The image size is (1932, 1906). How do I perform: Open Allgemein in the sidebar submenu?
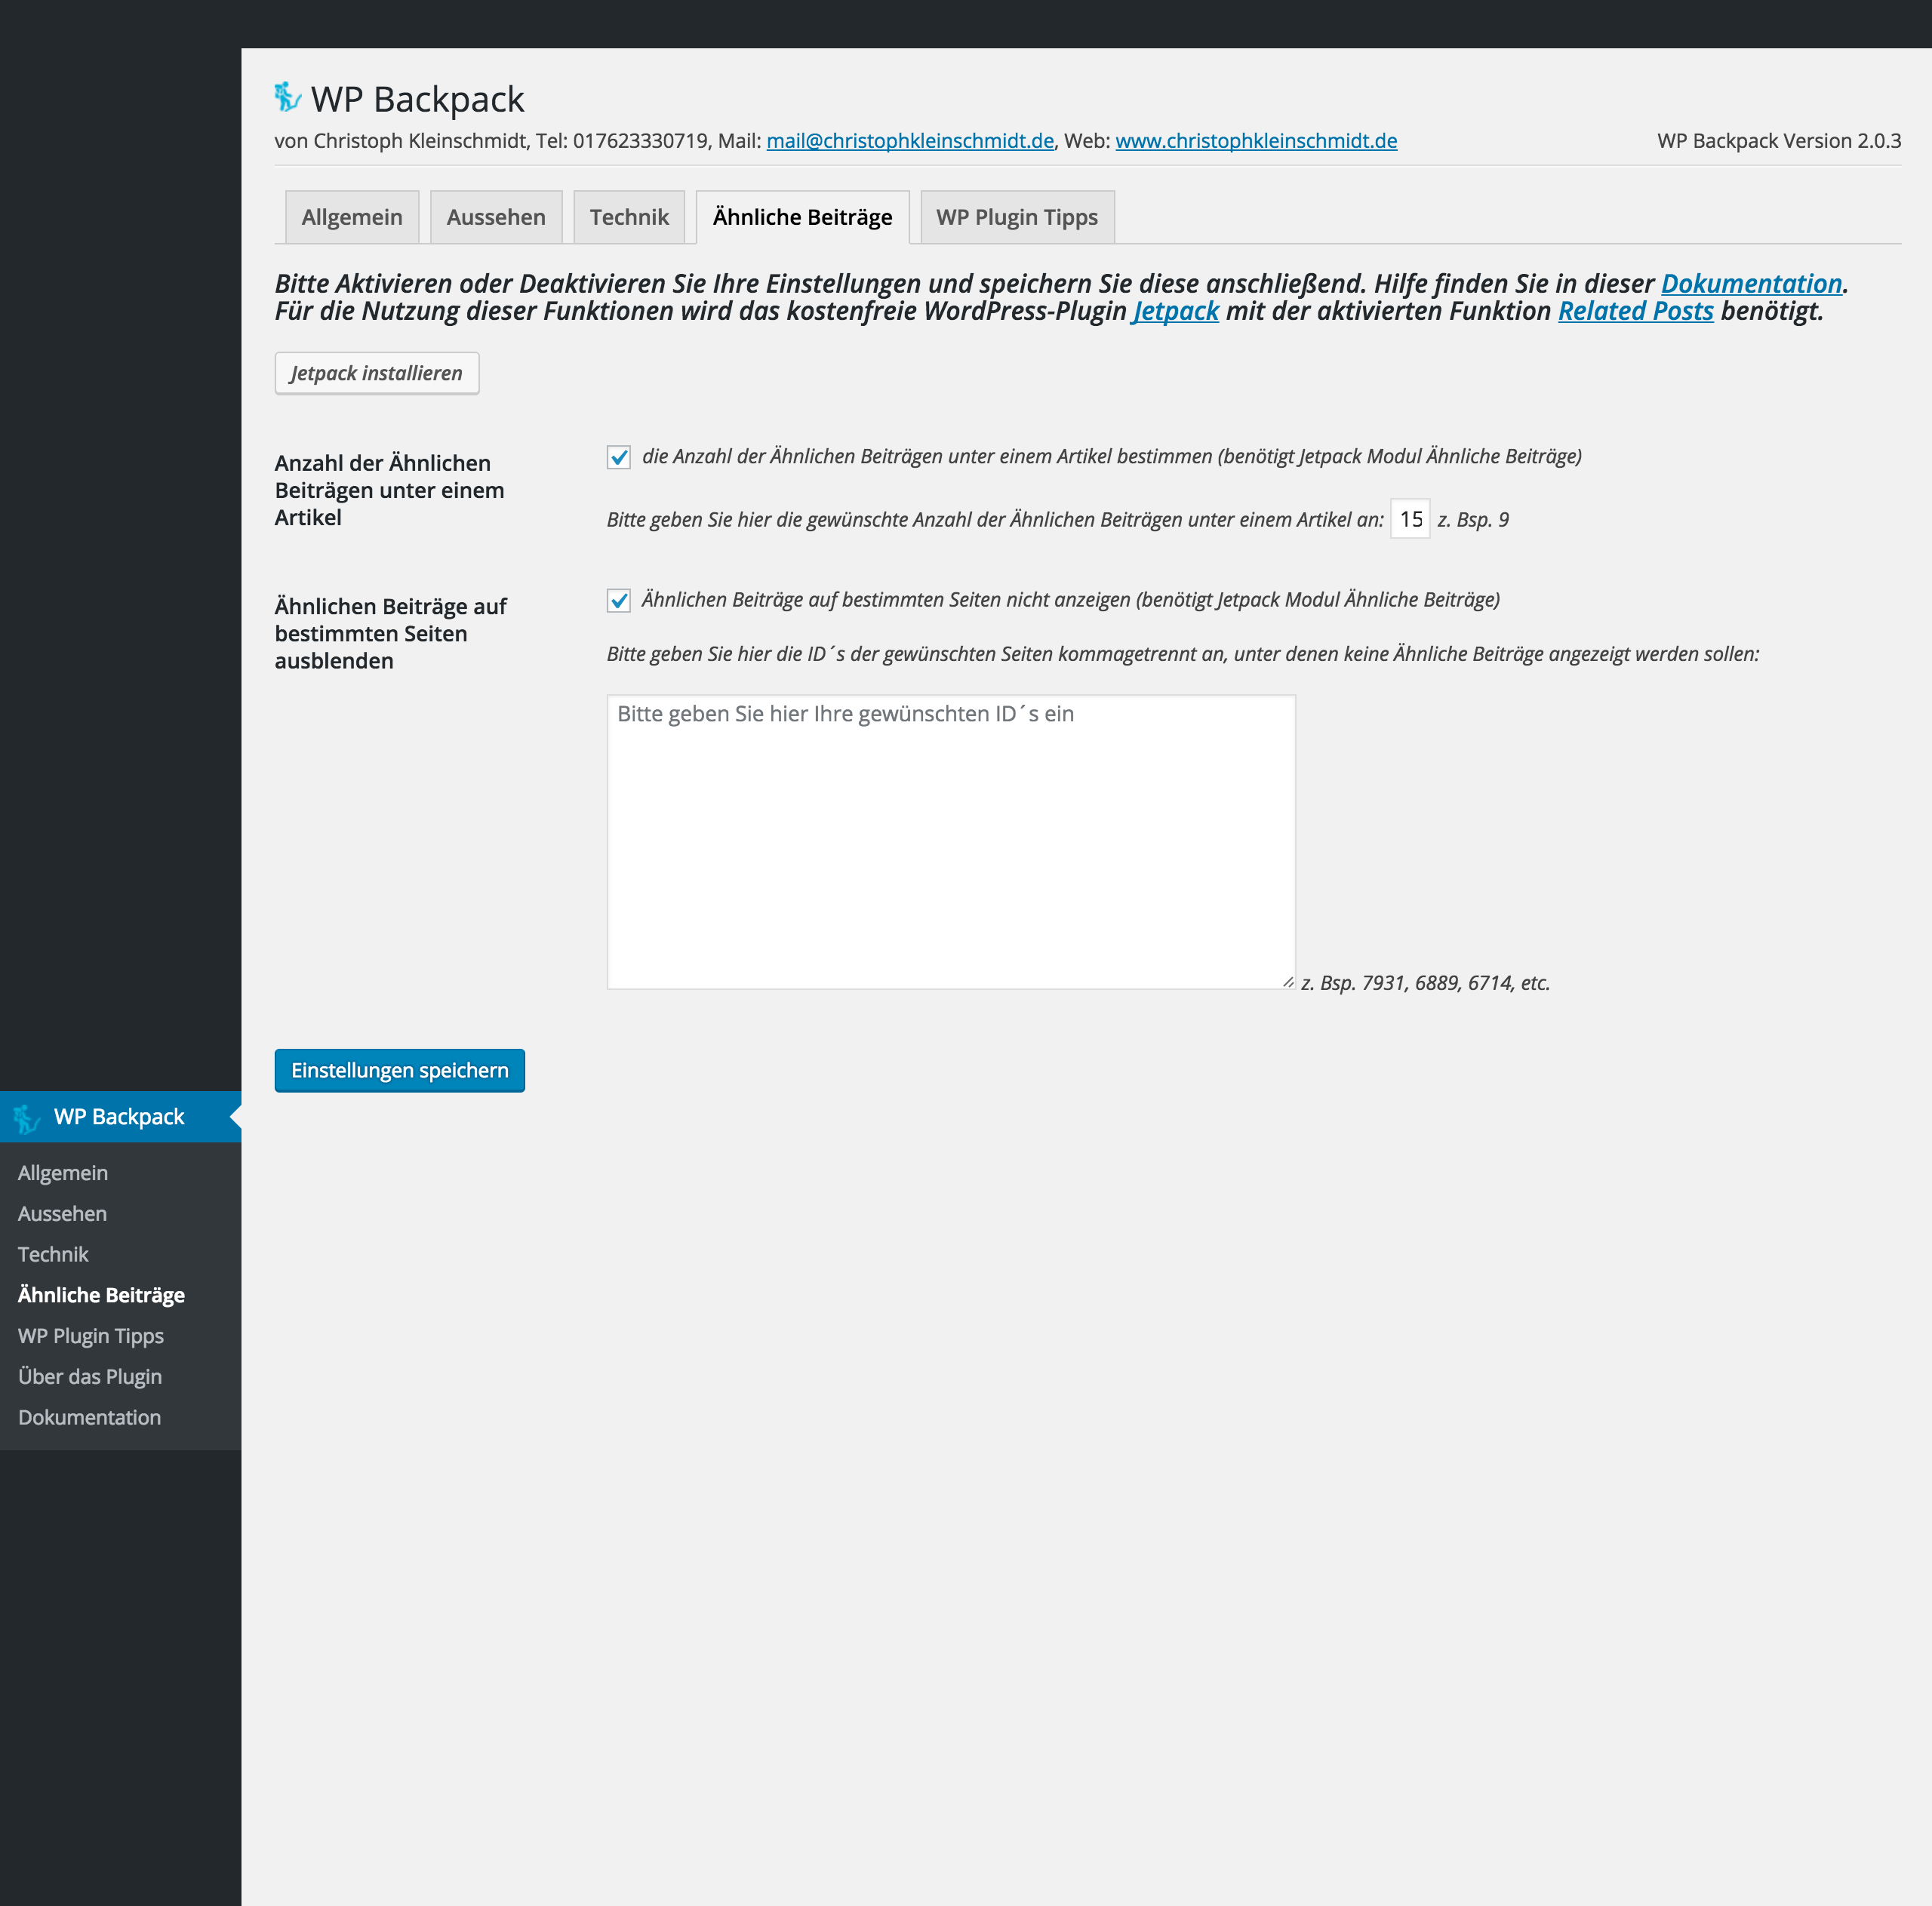pyautogui.click(x=63, y=1173)
